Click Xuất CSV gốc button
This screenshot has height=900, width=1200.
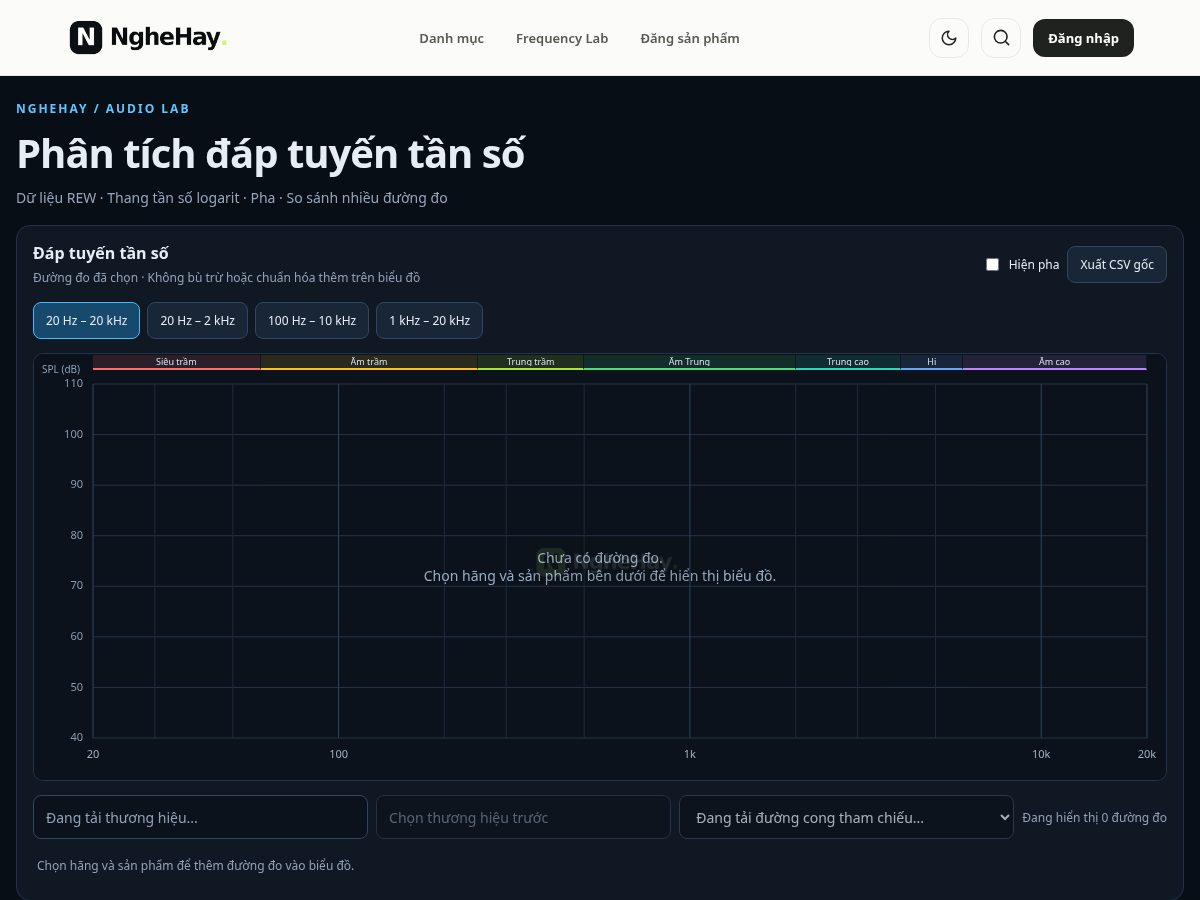(1116, 265)
